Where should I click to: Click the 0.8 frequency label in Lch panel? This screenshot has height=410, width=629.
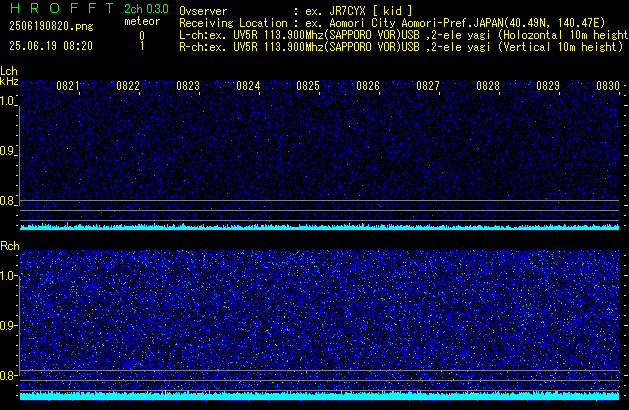tap(7, 201)
